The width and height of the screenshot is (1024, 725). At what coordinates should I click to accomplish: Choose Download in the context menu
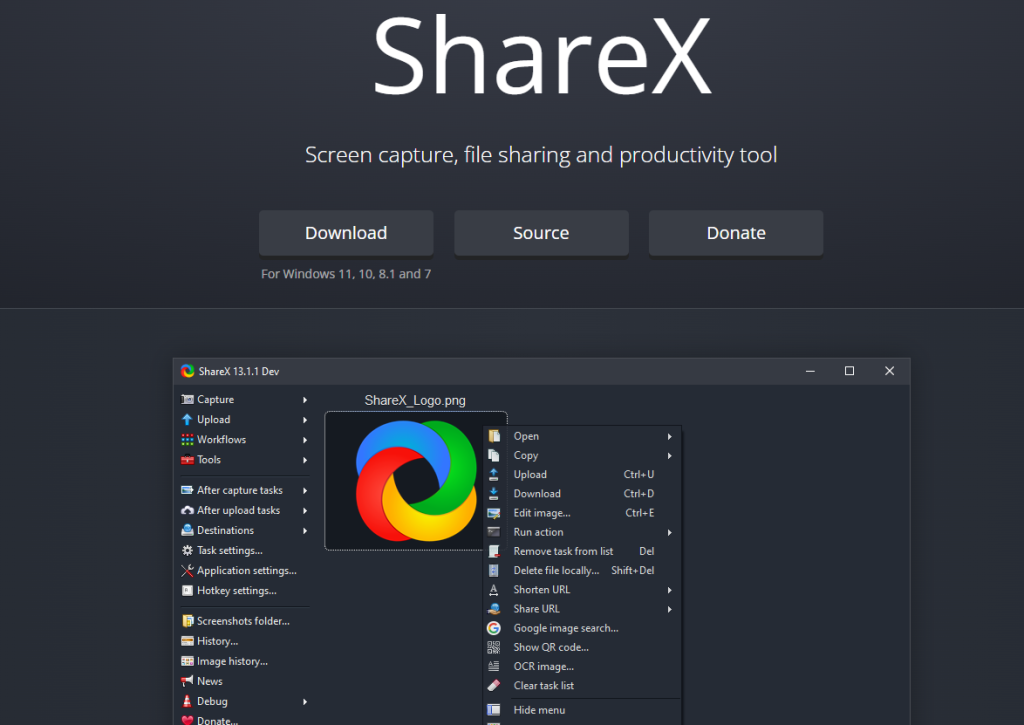pos(582,494)
